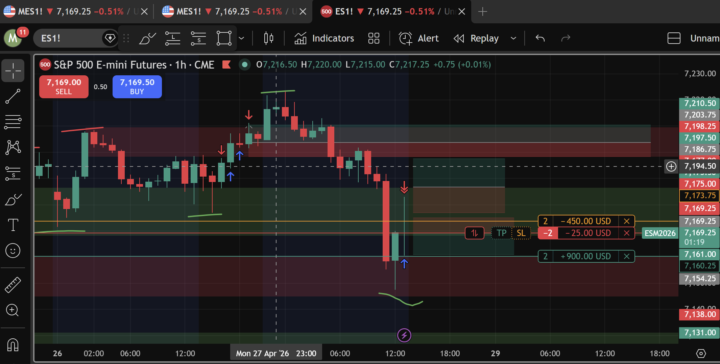Cancel the +900.00 USD take profit order

(x=627, y=256)
